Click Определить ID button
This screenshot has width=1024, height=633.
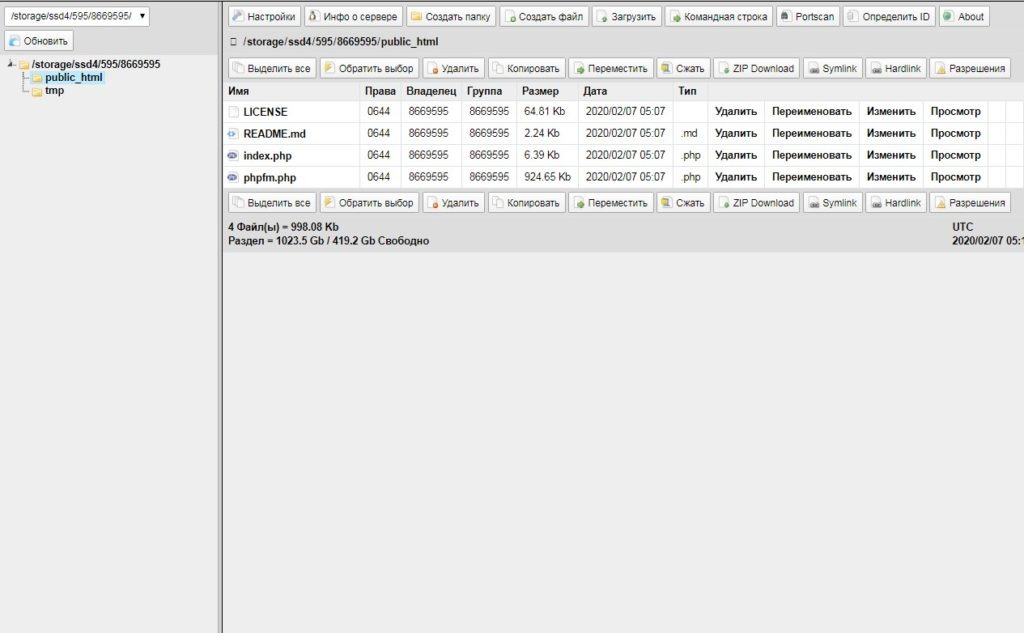pyautogui.click(x=889, y=16)
